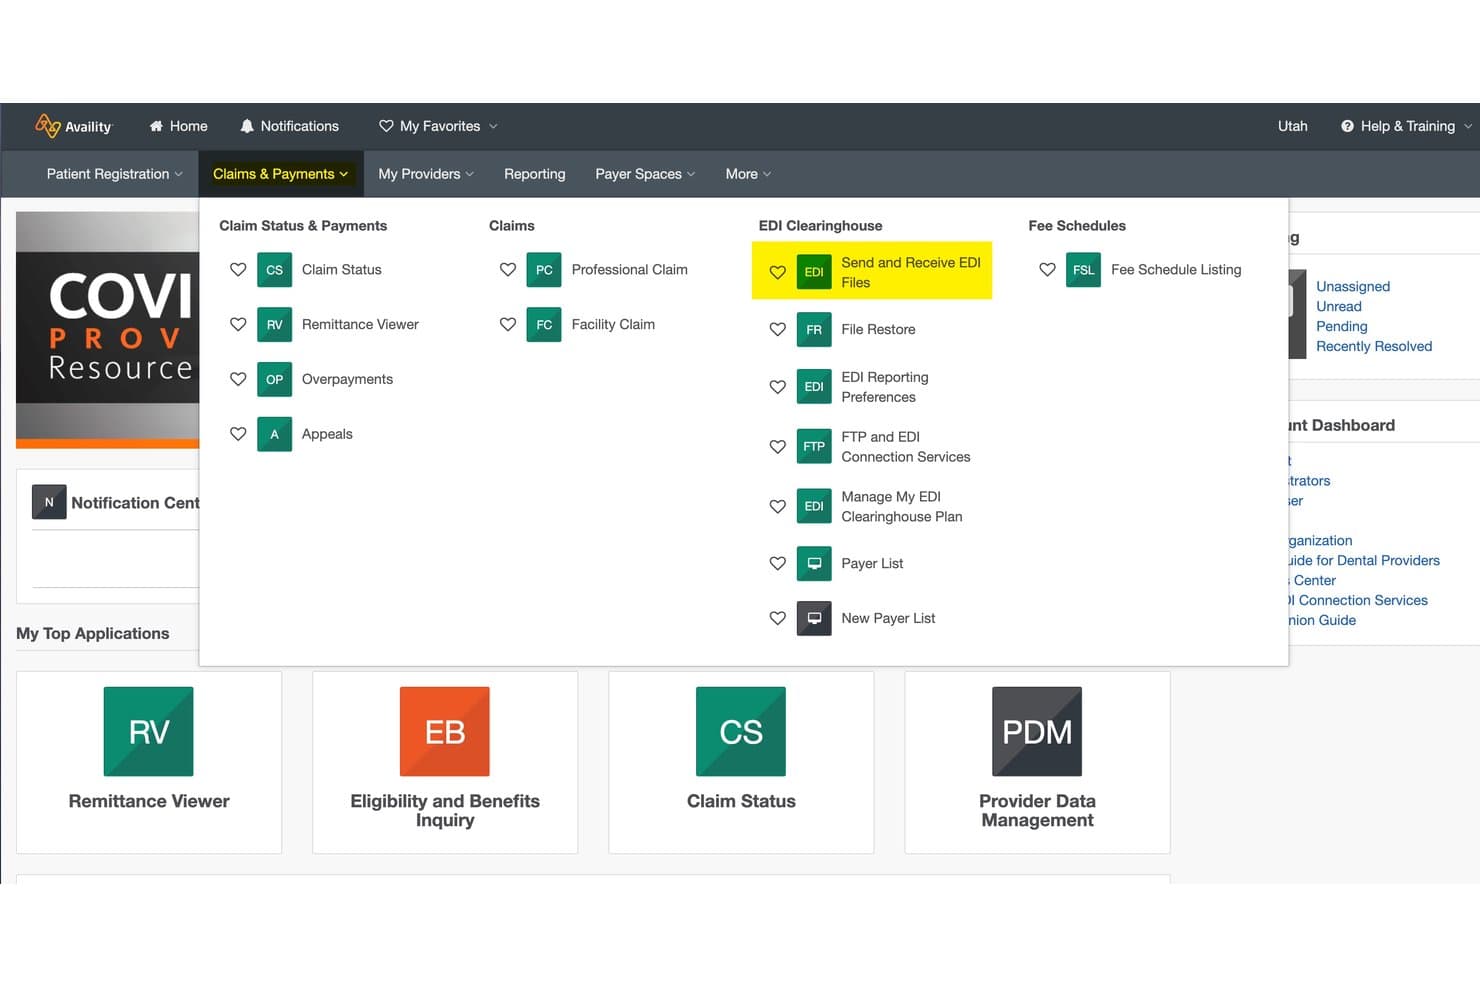Click the CS Claim Status menu icon

click(x=274, y=270)
